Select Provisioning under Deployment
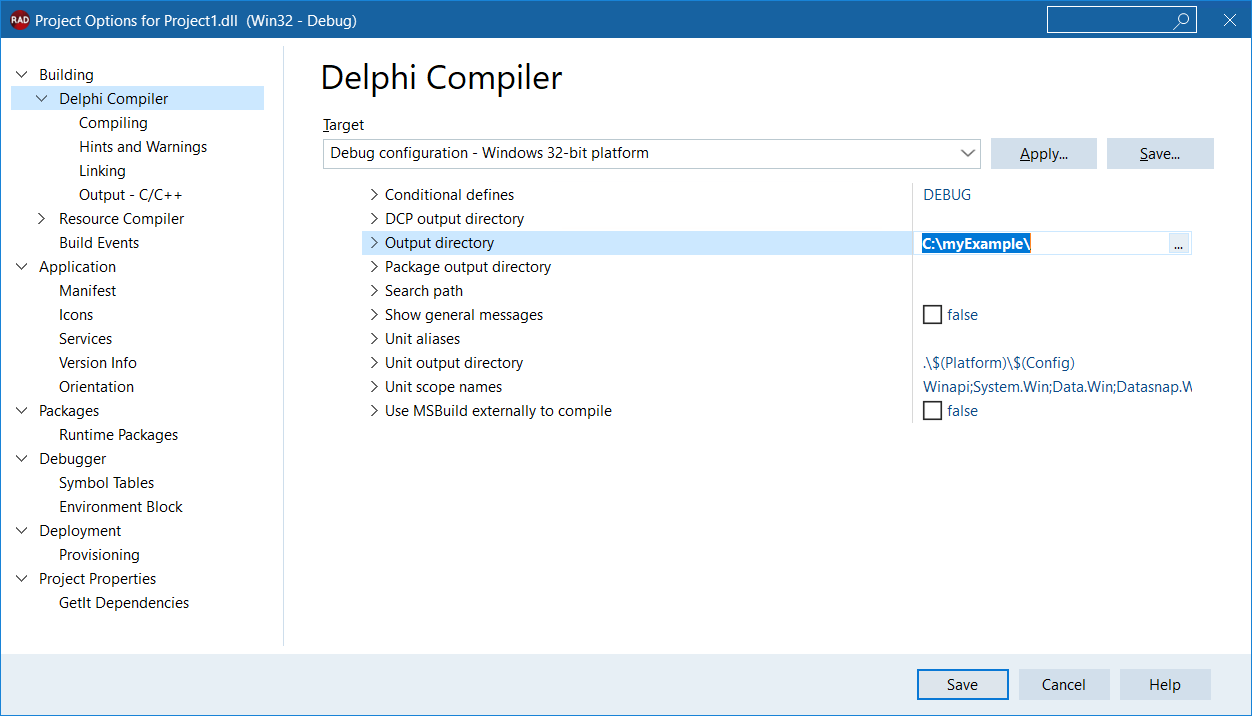Screen dimensions: 1252x716 [99, 555]
